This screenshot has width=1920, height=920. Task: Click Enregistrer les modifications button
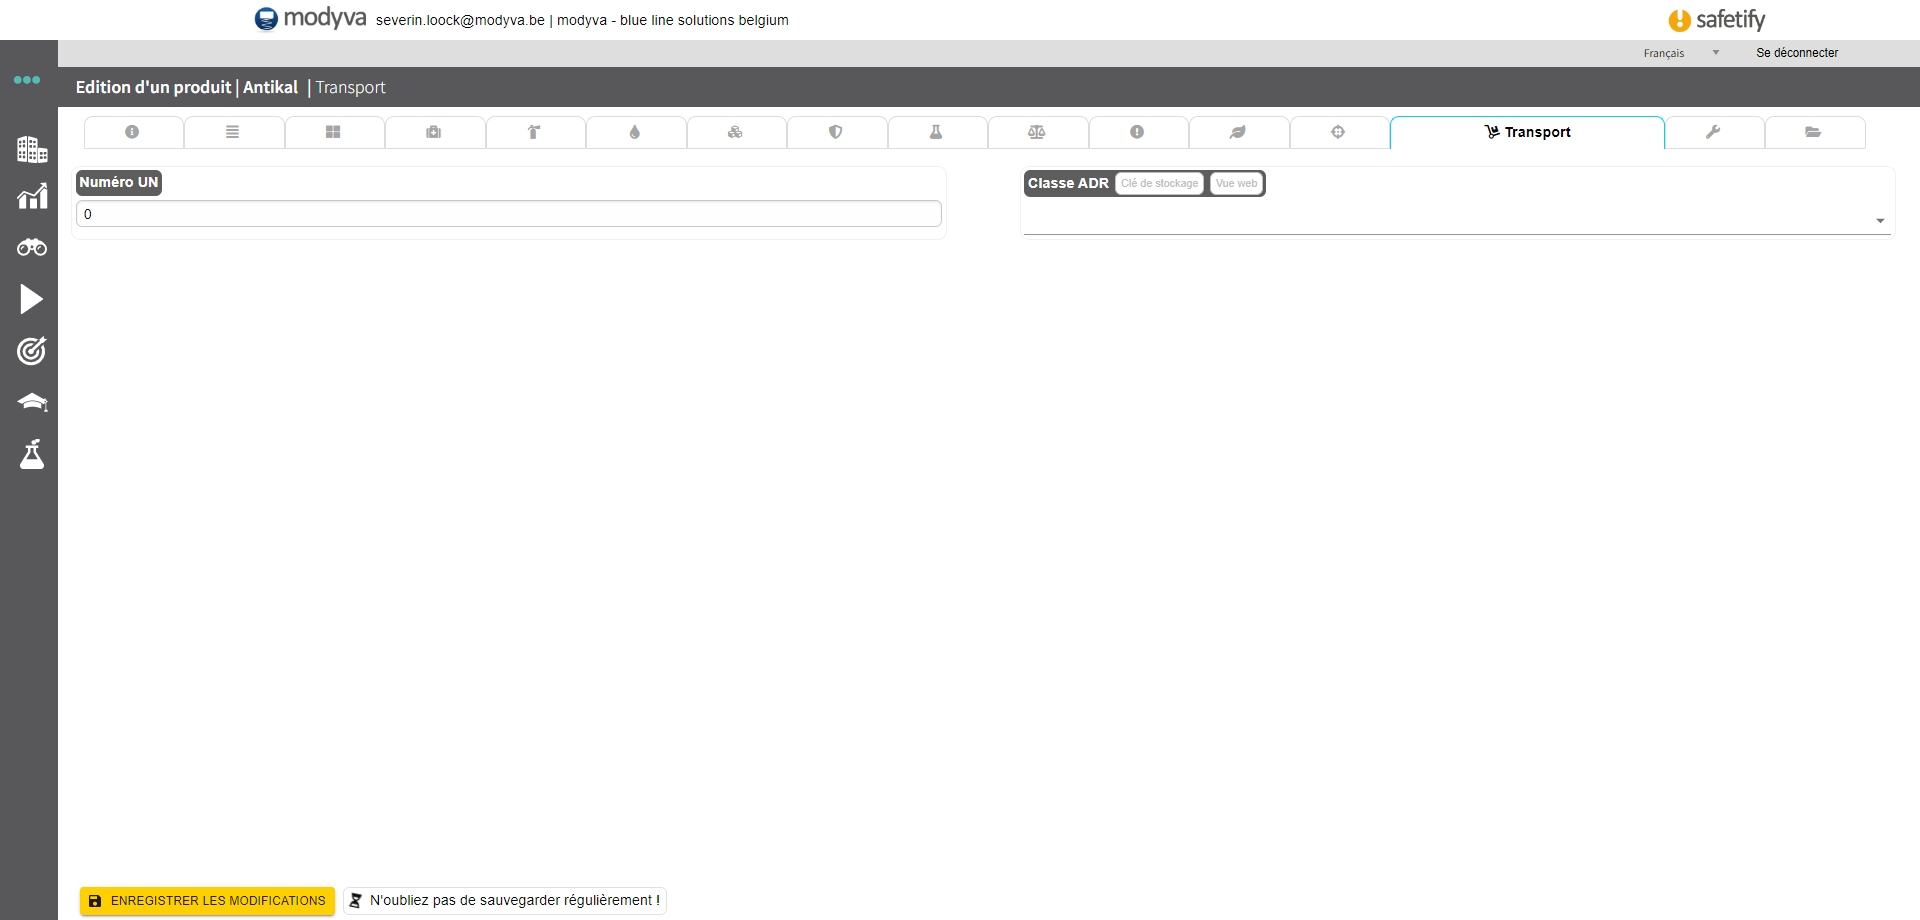point(207,901)
